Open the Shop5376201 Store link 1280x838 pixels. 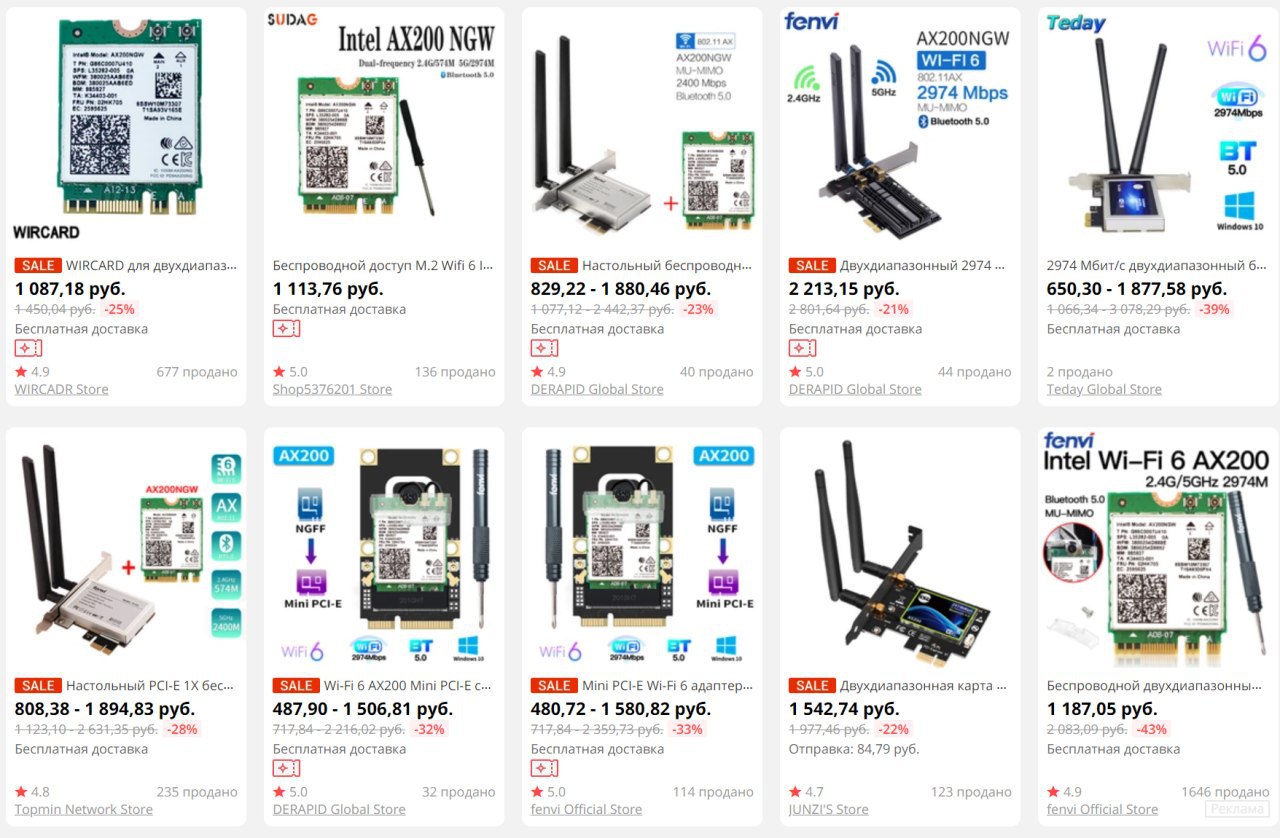pyautogui.click(x=332, y=389)
